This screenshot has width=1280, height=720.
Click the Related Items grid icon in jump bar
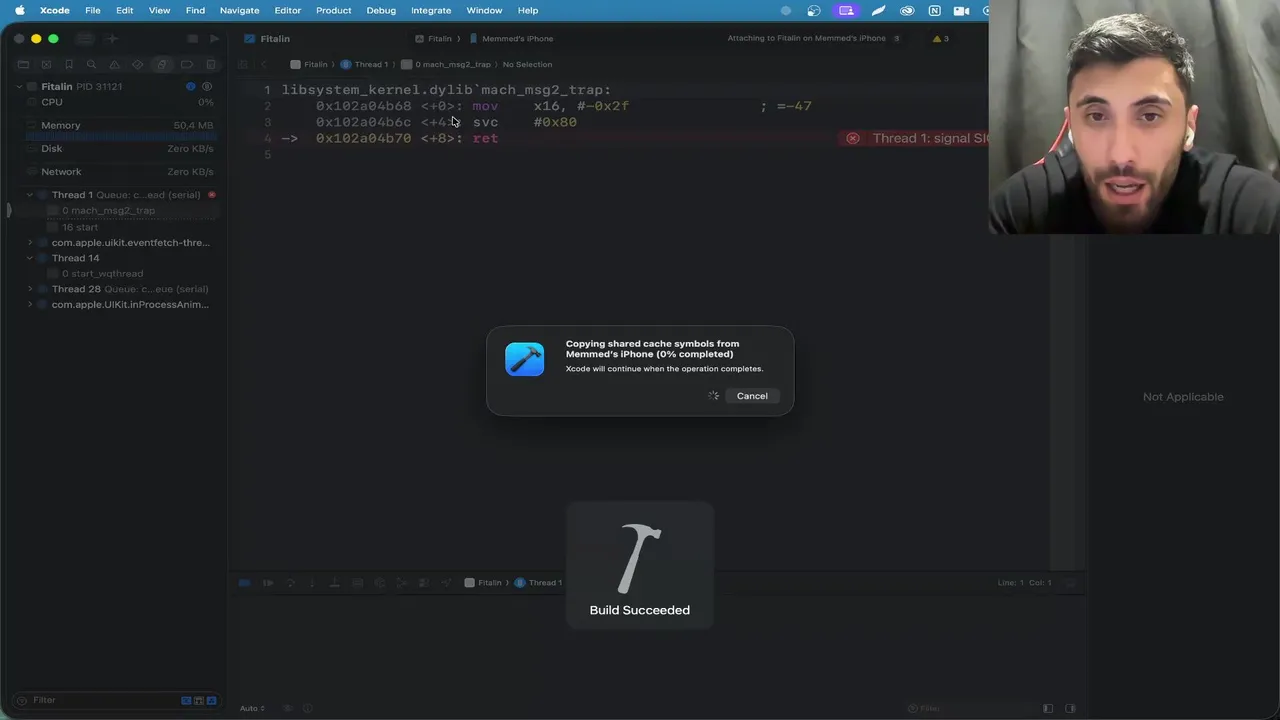pyautogui.click(x=243, y=64)
